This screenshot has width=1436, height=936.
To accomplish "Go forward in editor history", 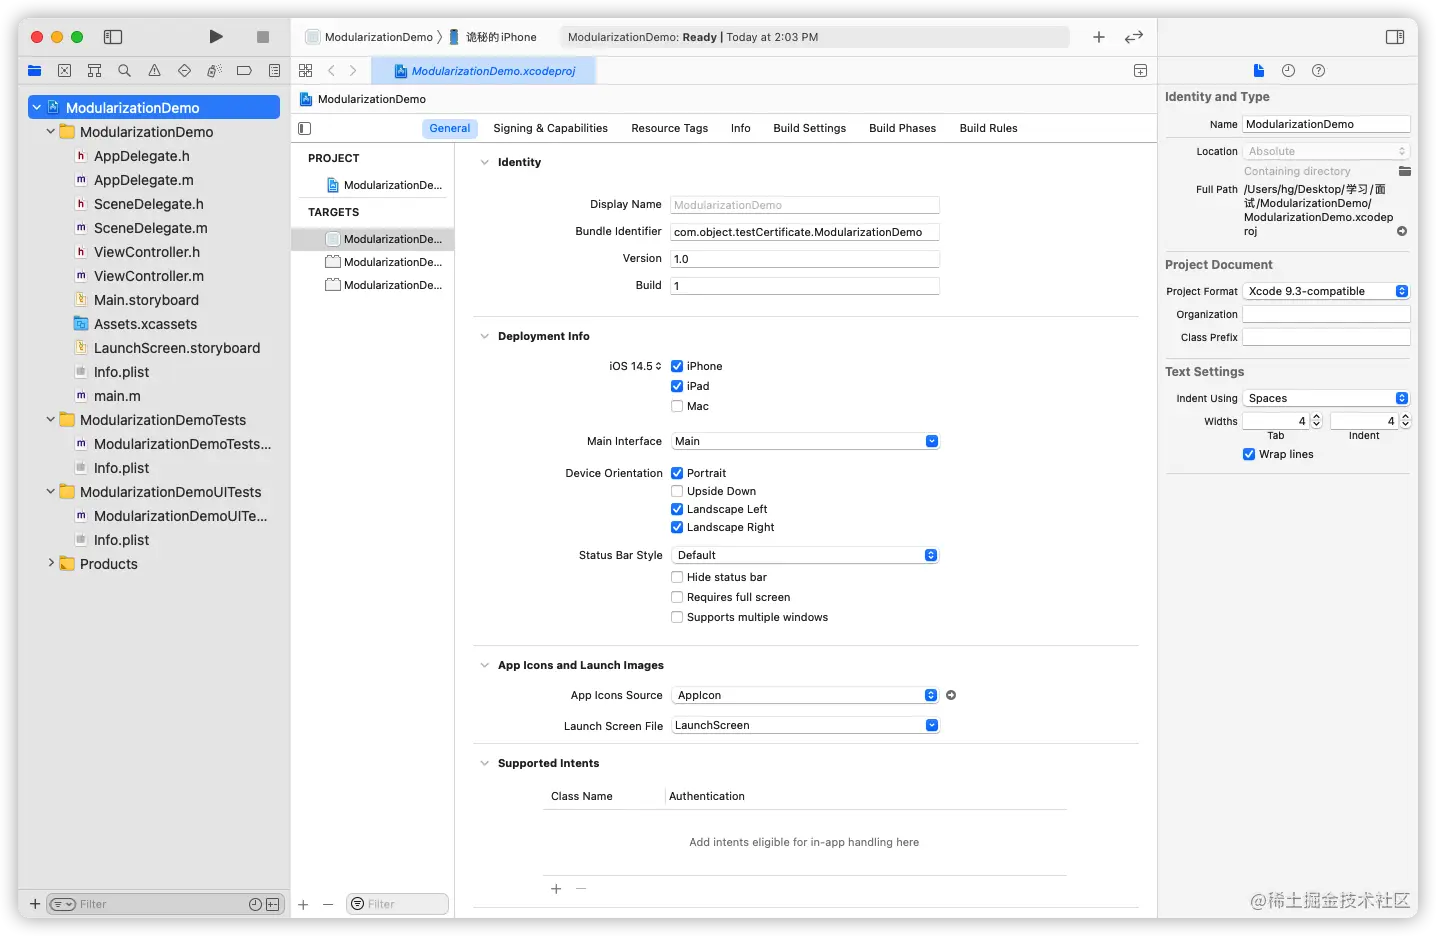I will [353, 71].
